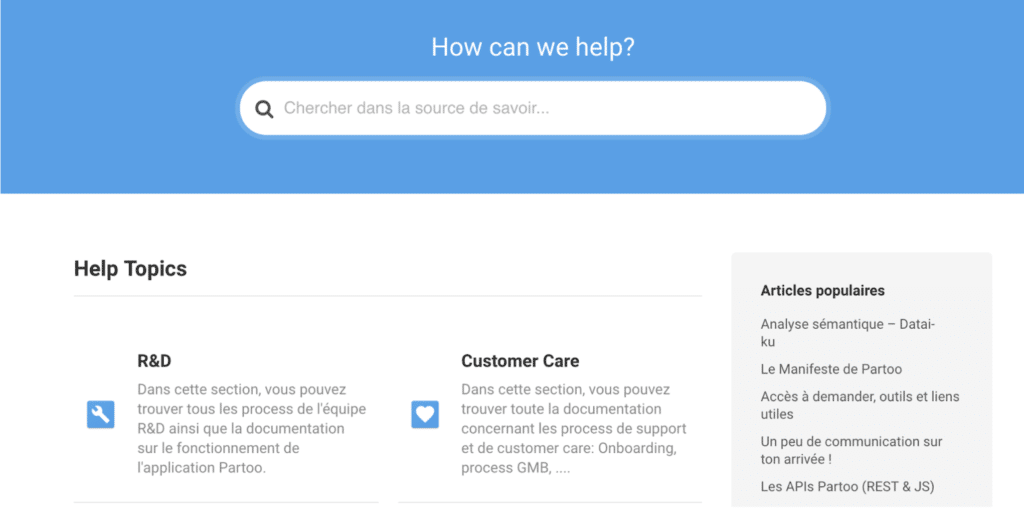Click the Articles populaires sidebar heading
This screenshot has height=523, width=1024.
(822, 291)
